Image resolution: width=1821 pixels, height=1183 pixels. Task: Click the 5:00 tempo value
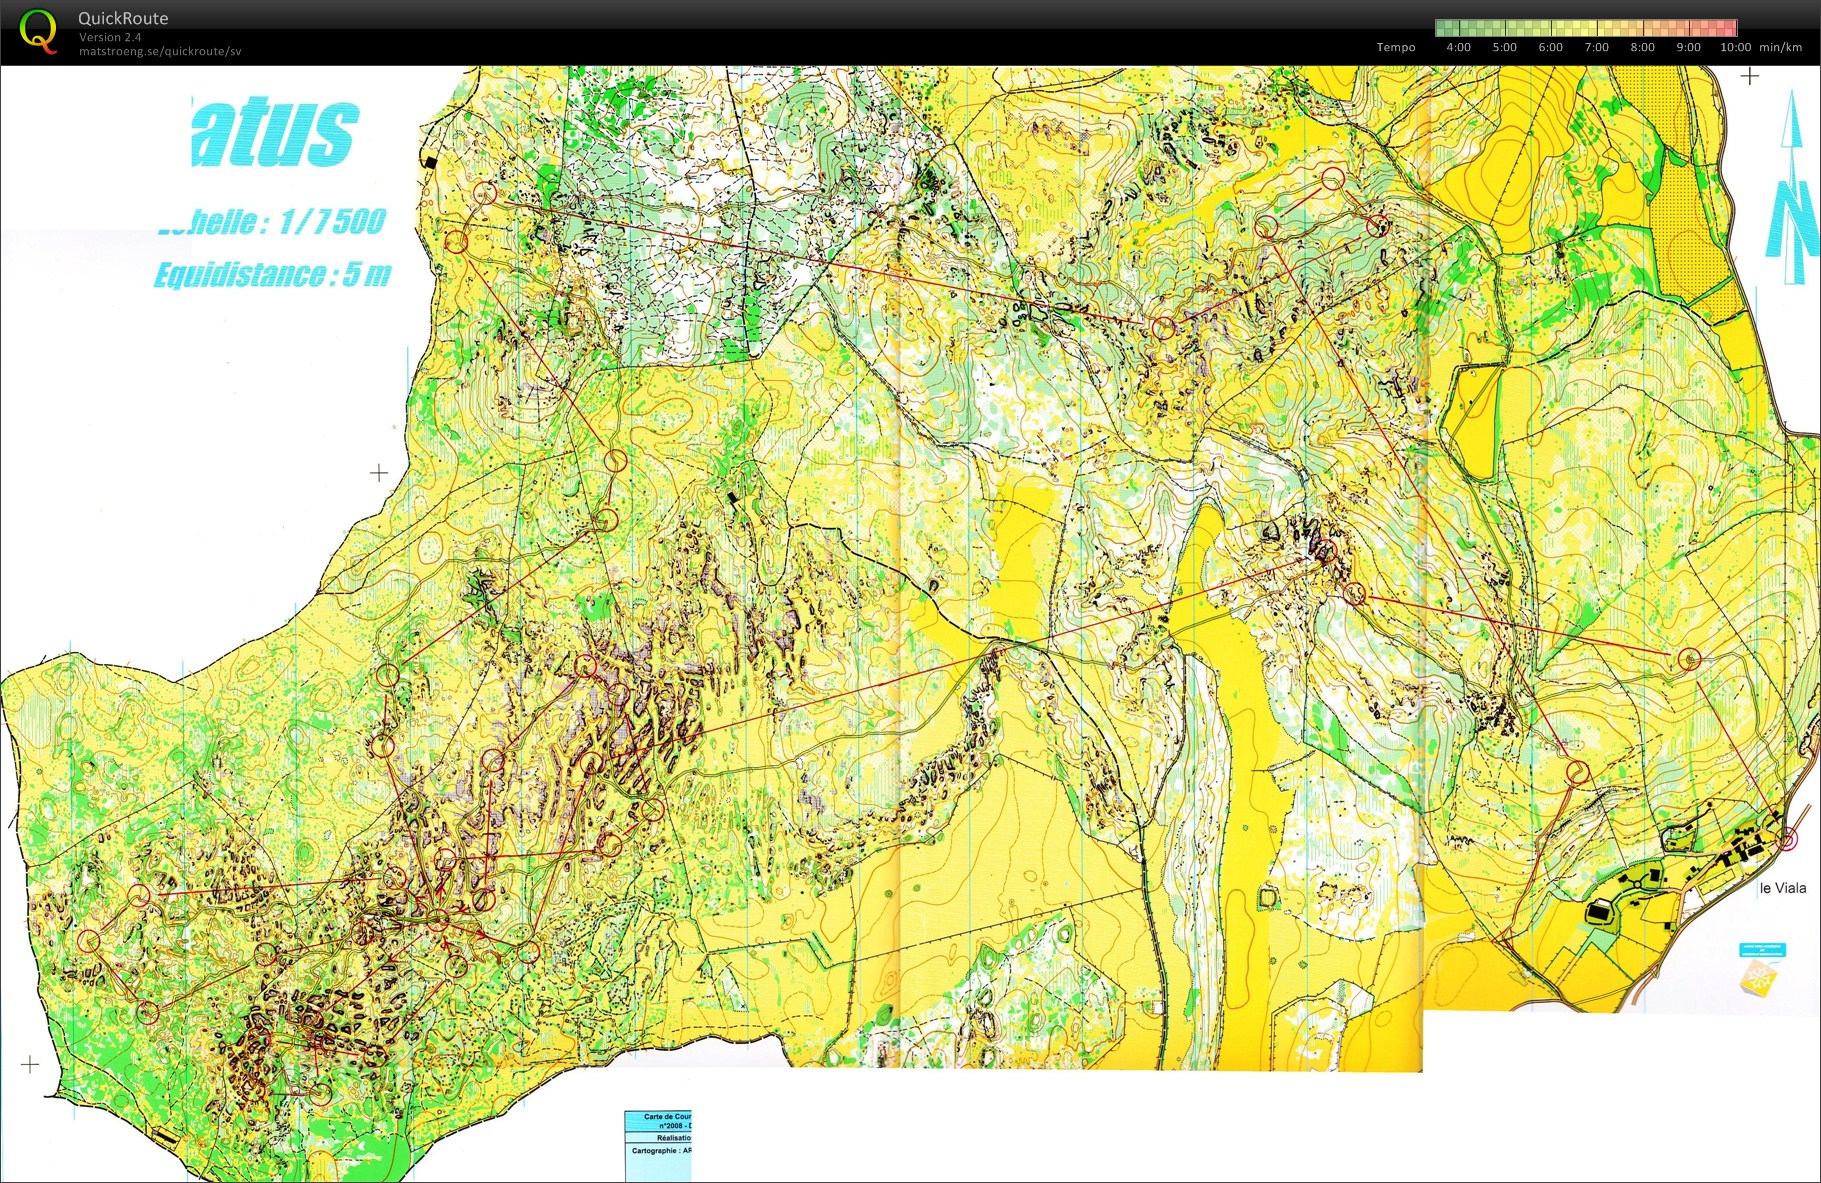pyautogui.click(x=1504, y=47)
